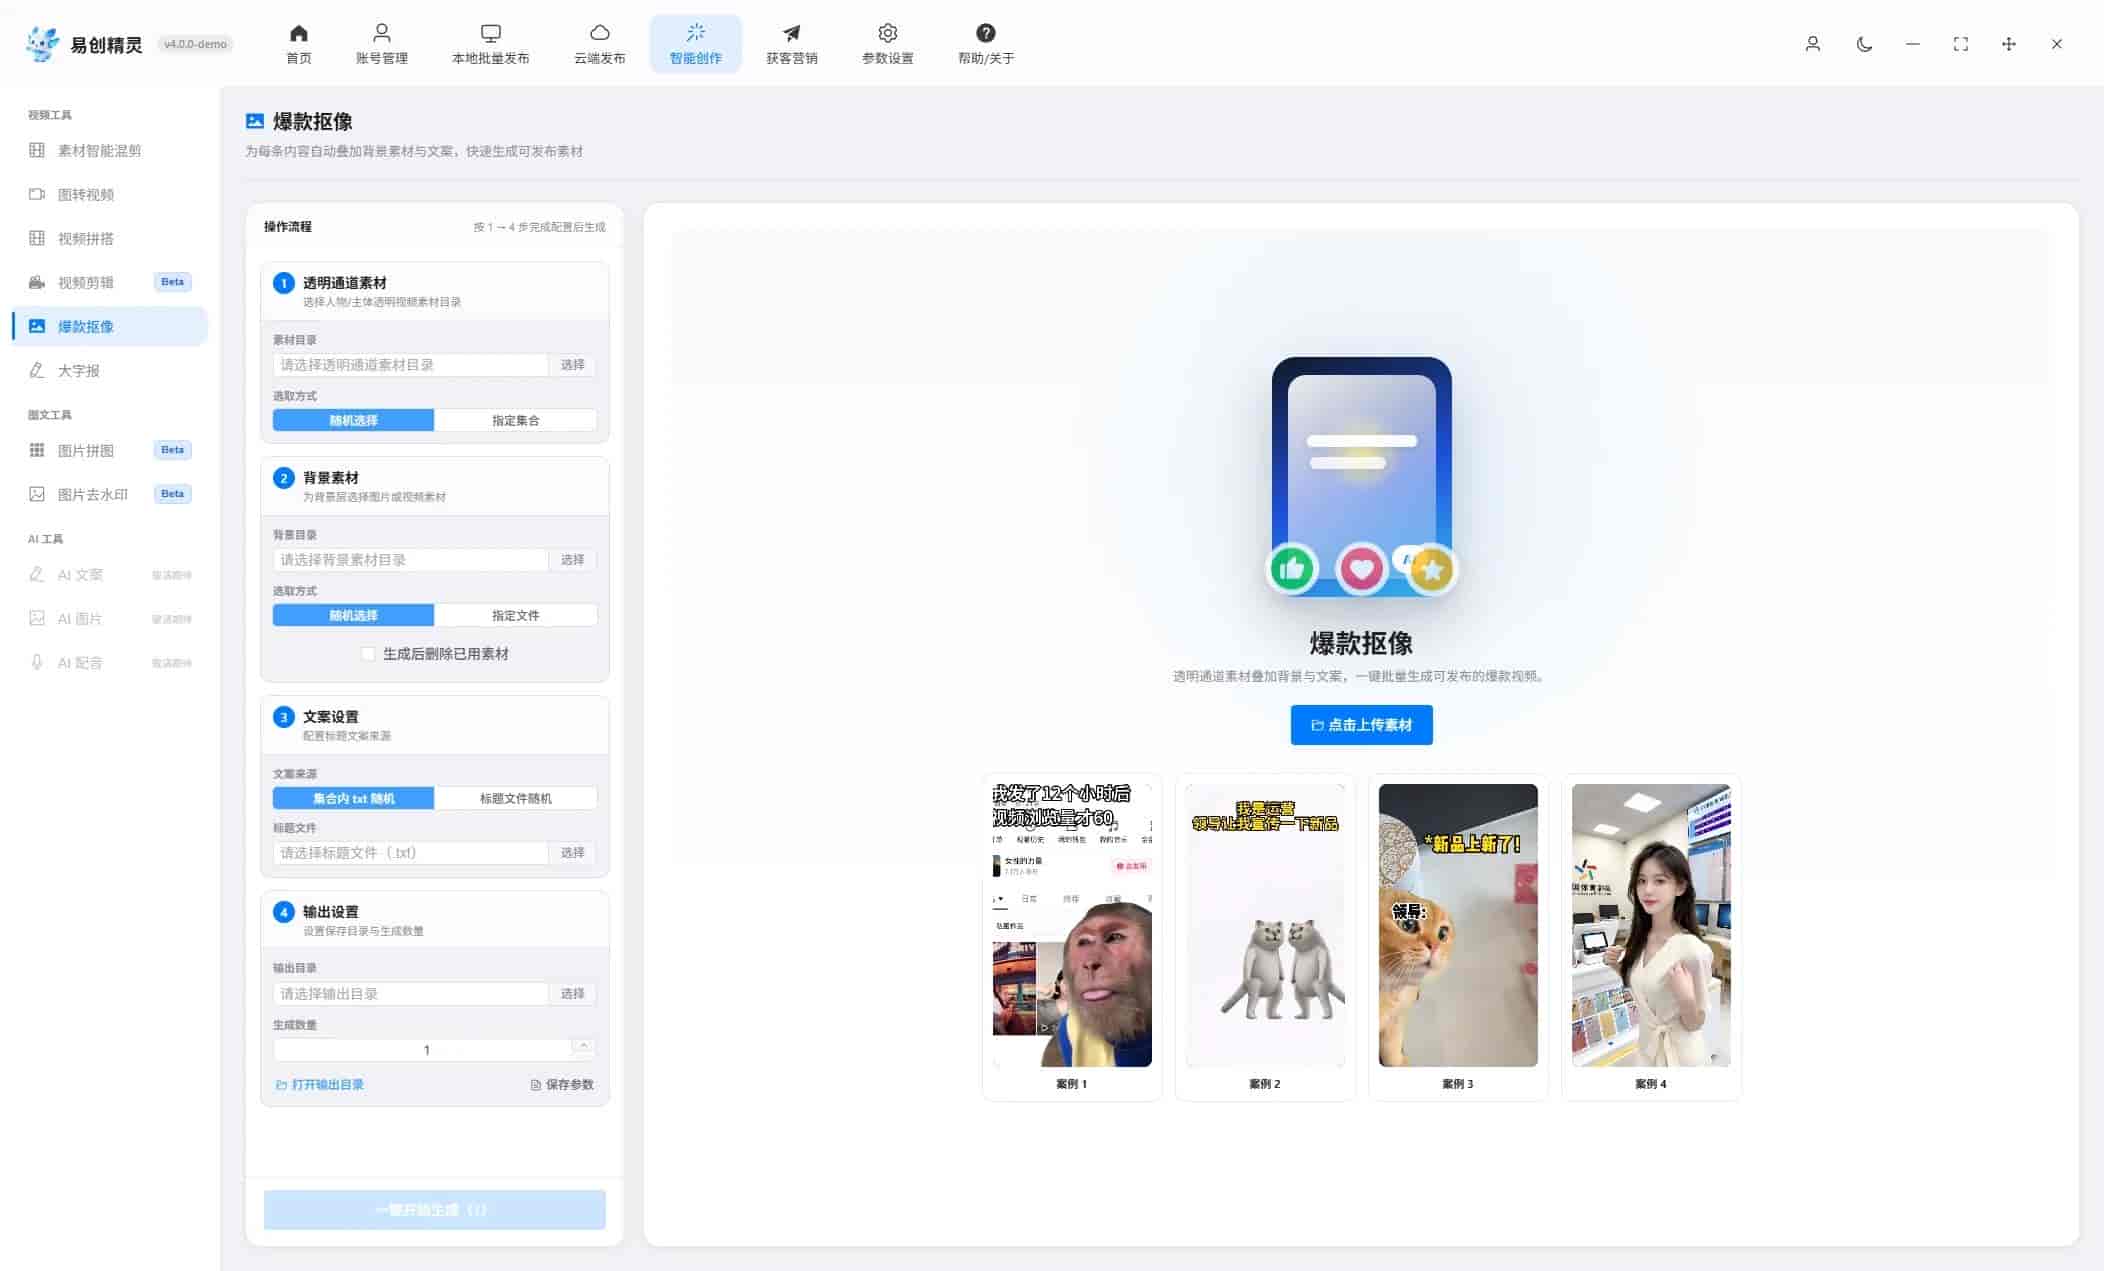2104x1271 pixels.
Task: Select 随机选择 under 背景素材
Action: [353, 615]
